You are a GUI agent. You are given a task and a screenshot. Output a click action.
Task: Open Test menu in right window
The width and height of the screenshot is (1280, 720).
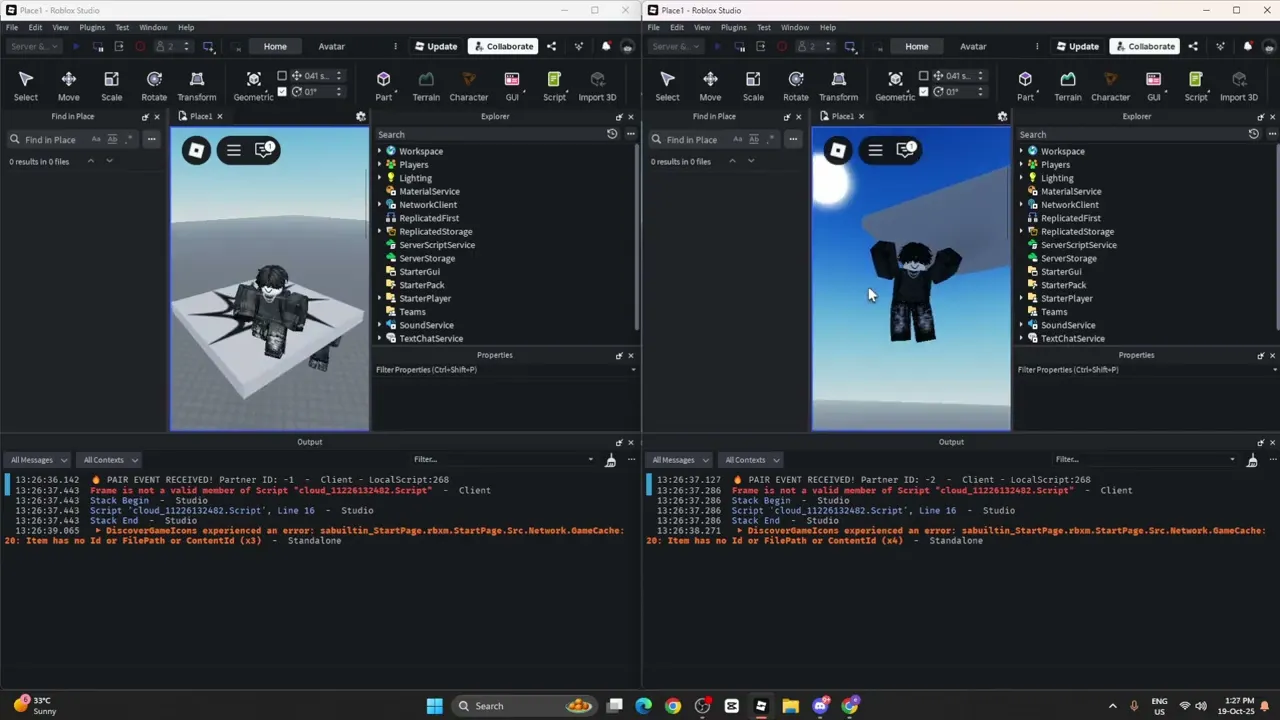764,27
